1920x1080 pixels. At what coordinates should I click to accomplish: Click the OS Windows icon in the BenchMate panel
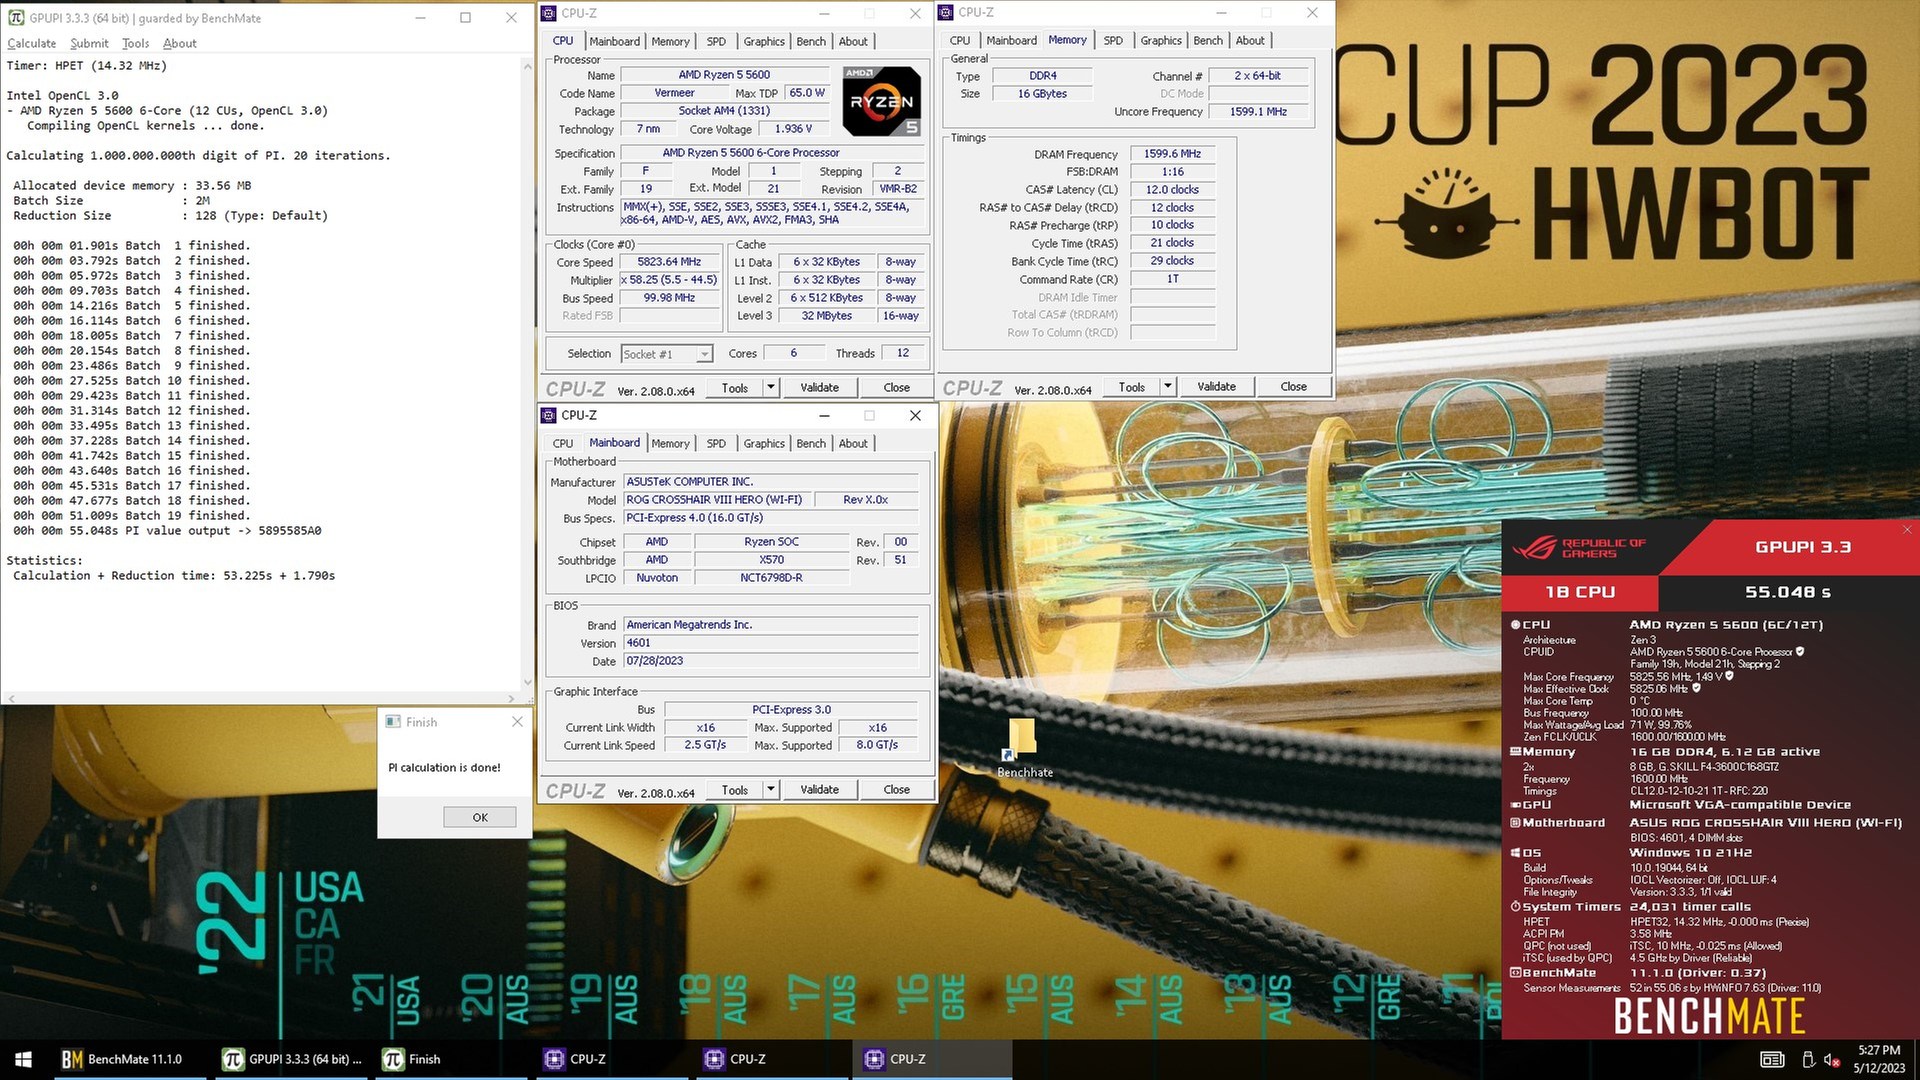click(1515, 853)
